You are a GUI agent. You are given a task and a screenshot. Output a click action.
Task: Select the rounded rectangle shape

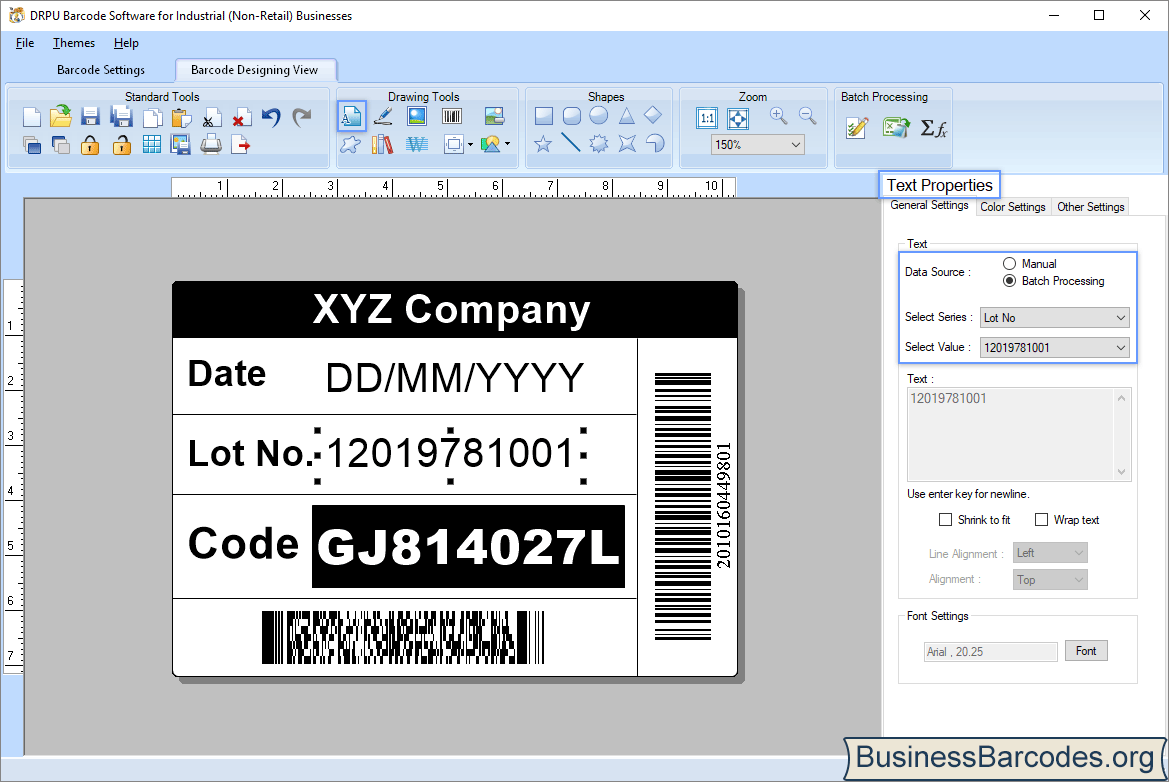click(572, 116)
